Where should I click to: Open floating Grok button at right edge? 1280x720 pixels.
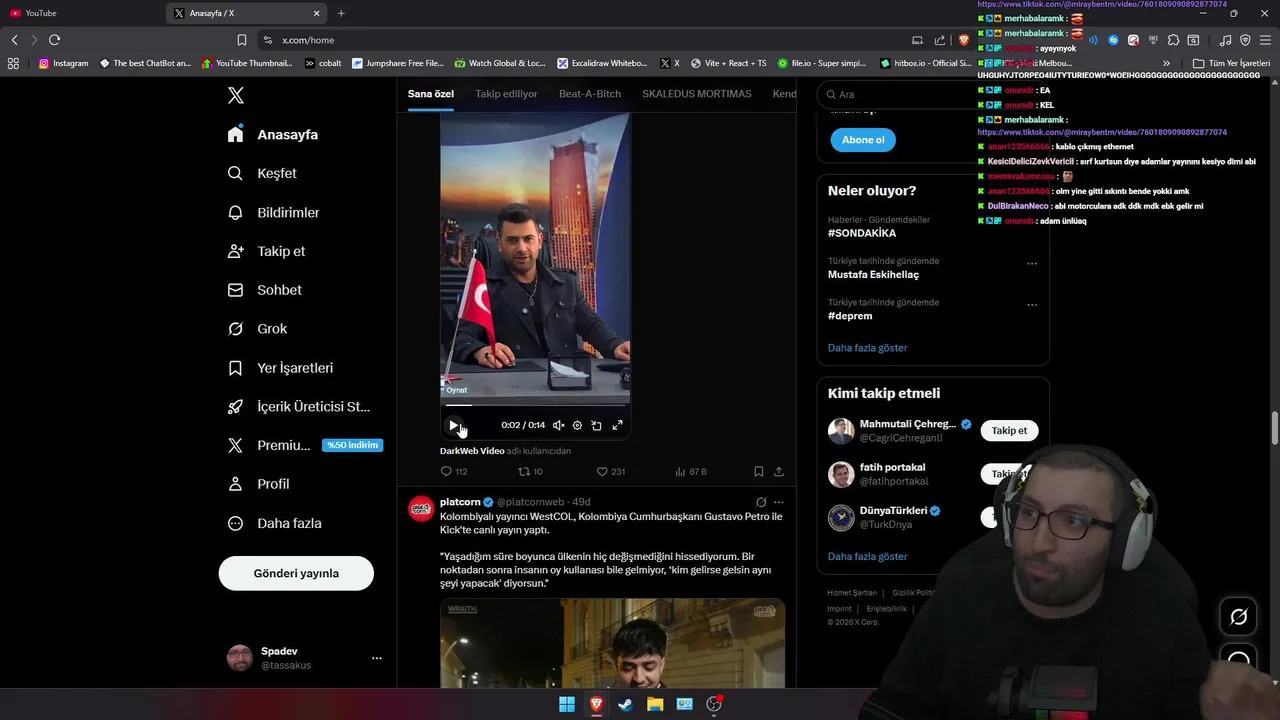[1238, 617]
